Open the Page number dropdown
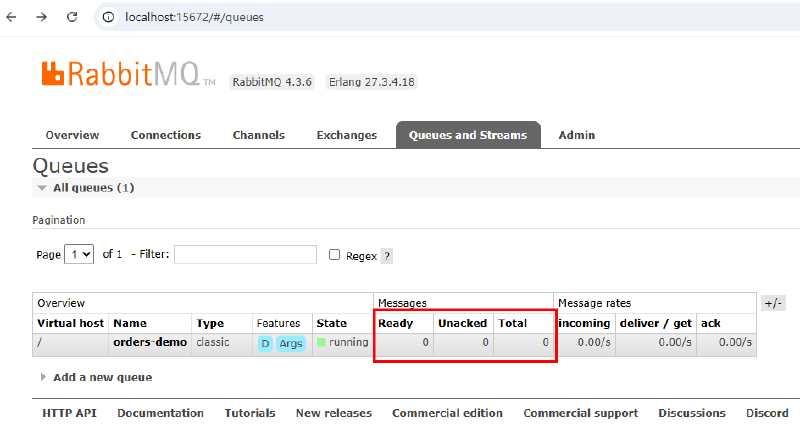This screenshot has width=800, height=433. click(x=79, y=254)
